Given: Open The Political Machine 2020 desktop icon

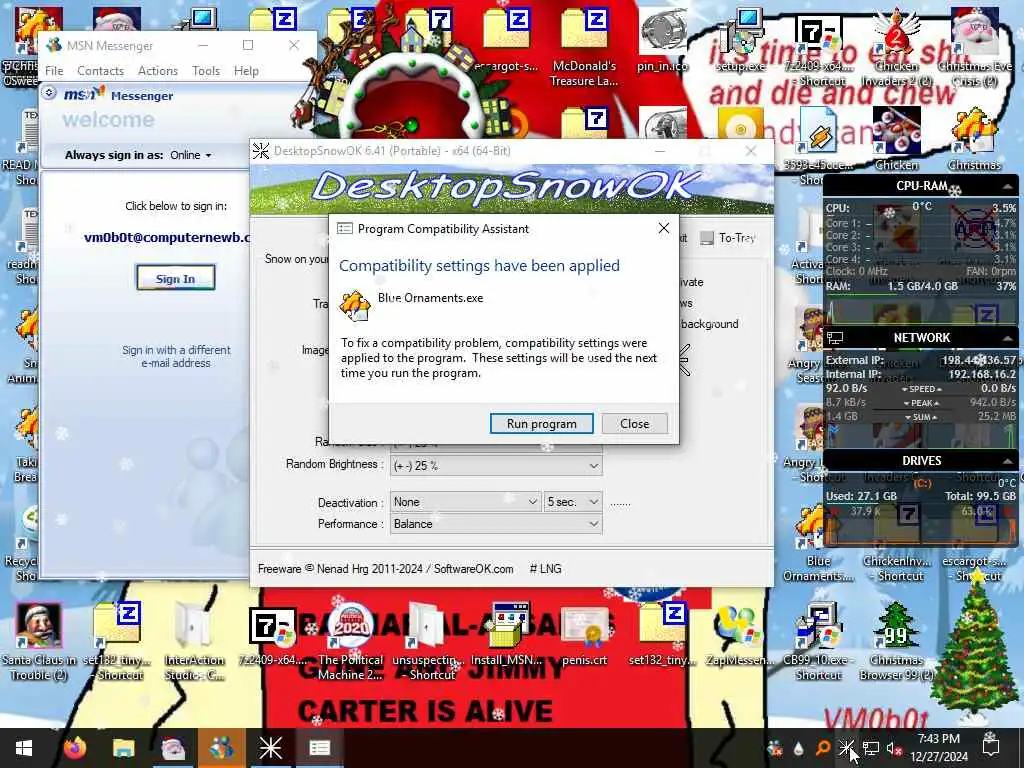Looking at the screenshot, I should point(351,642).
